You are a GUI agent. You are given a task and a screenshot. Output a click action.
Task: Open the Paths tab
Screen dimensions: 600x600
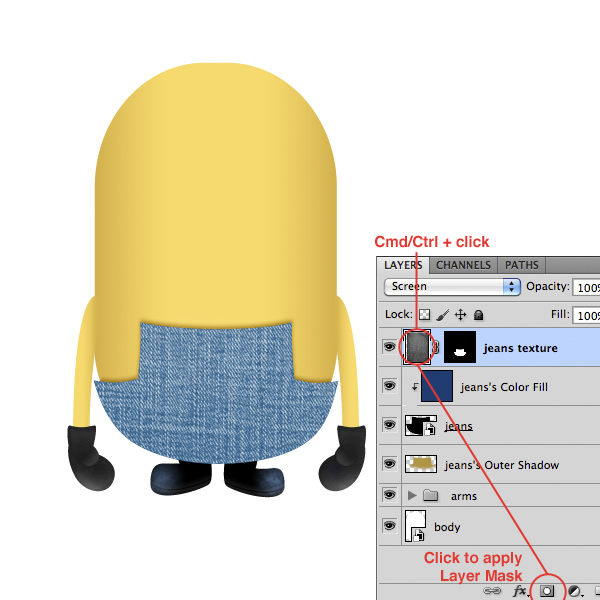[521, 265]
